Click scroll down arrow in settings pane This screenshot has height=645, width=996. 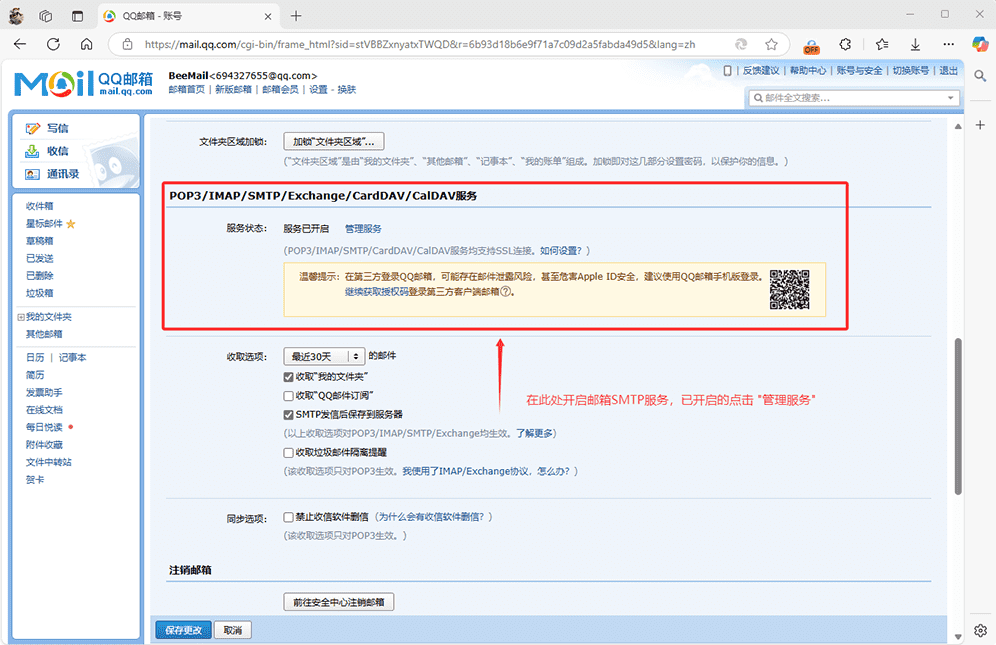(x=958, y=637)
